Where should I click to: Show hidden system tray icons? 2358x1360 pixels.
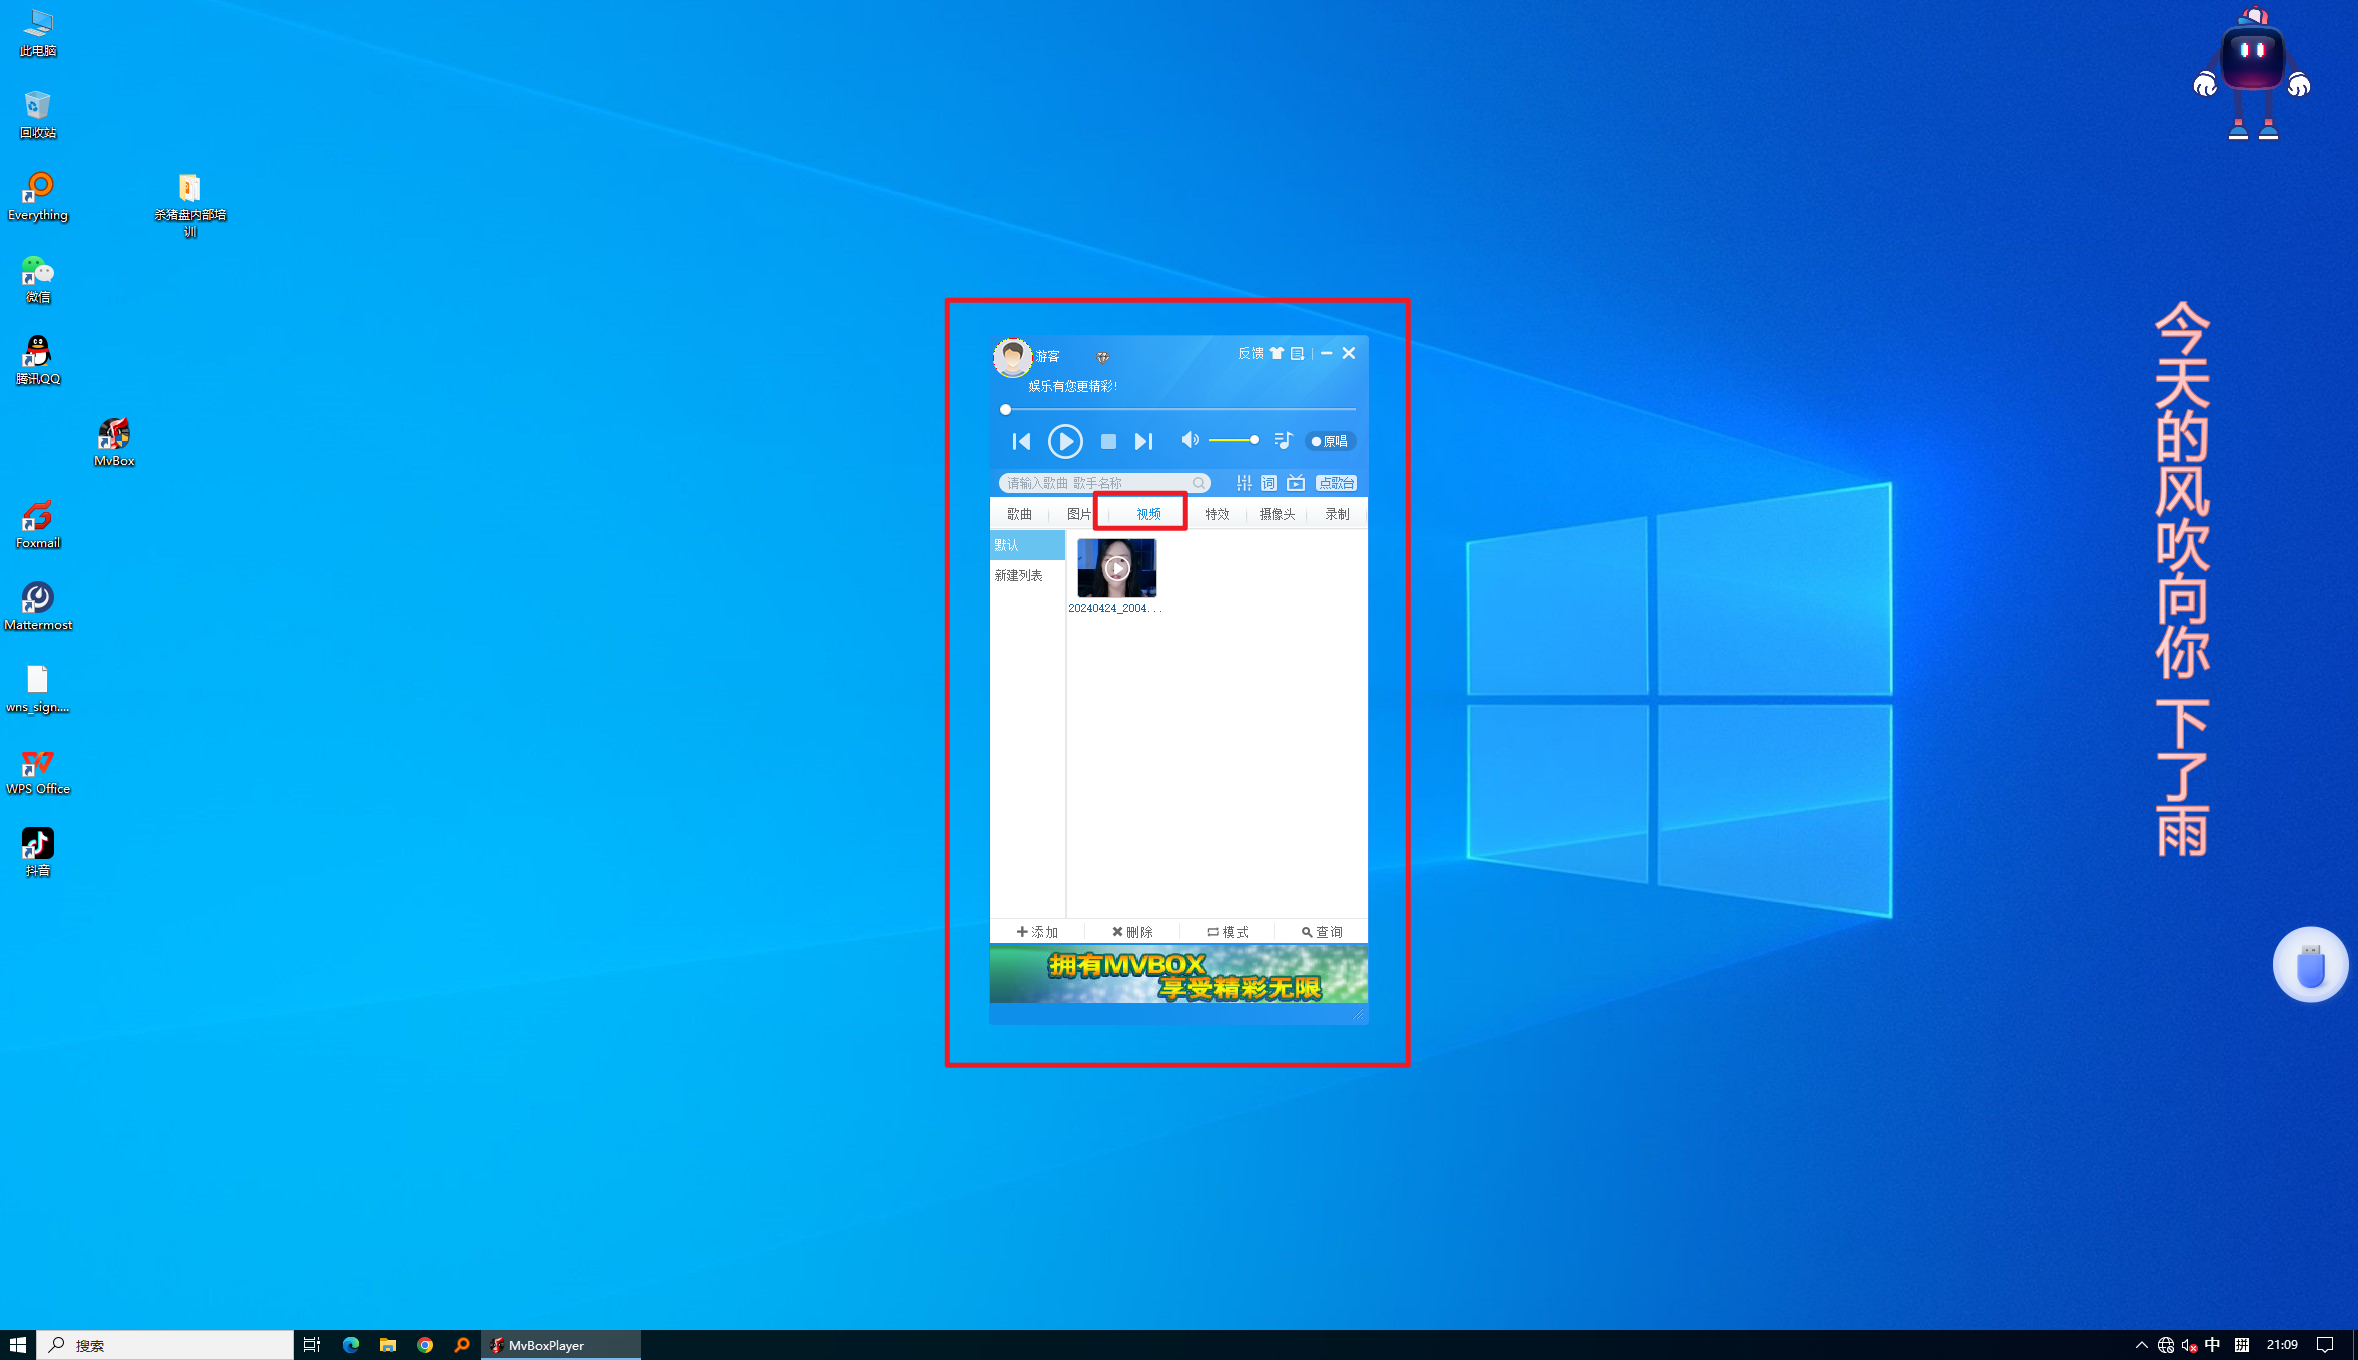click(2141, 1345)
